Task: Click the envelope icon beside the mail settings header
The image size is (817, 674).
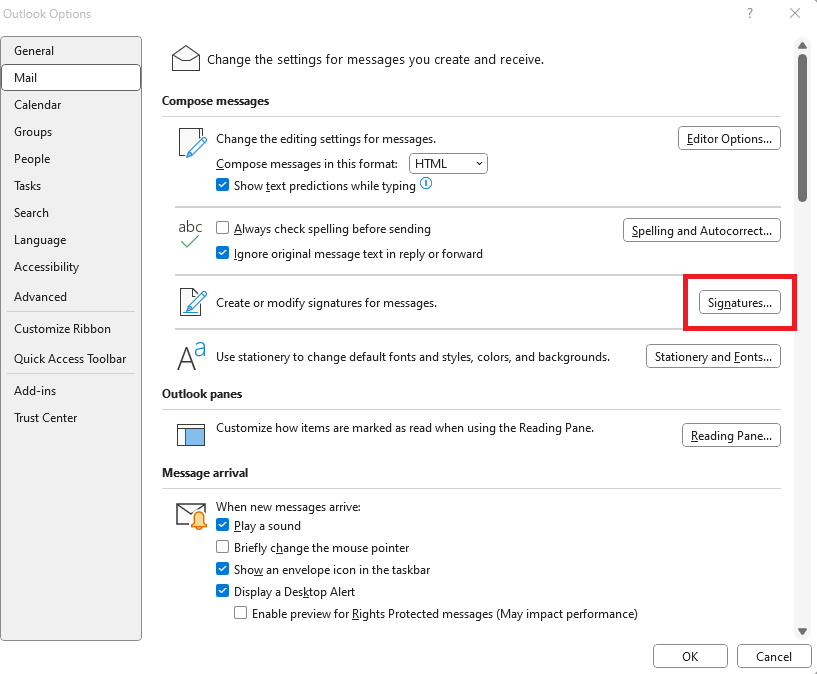Action: coord(185,58)
